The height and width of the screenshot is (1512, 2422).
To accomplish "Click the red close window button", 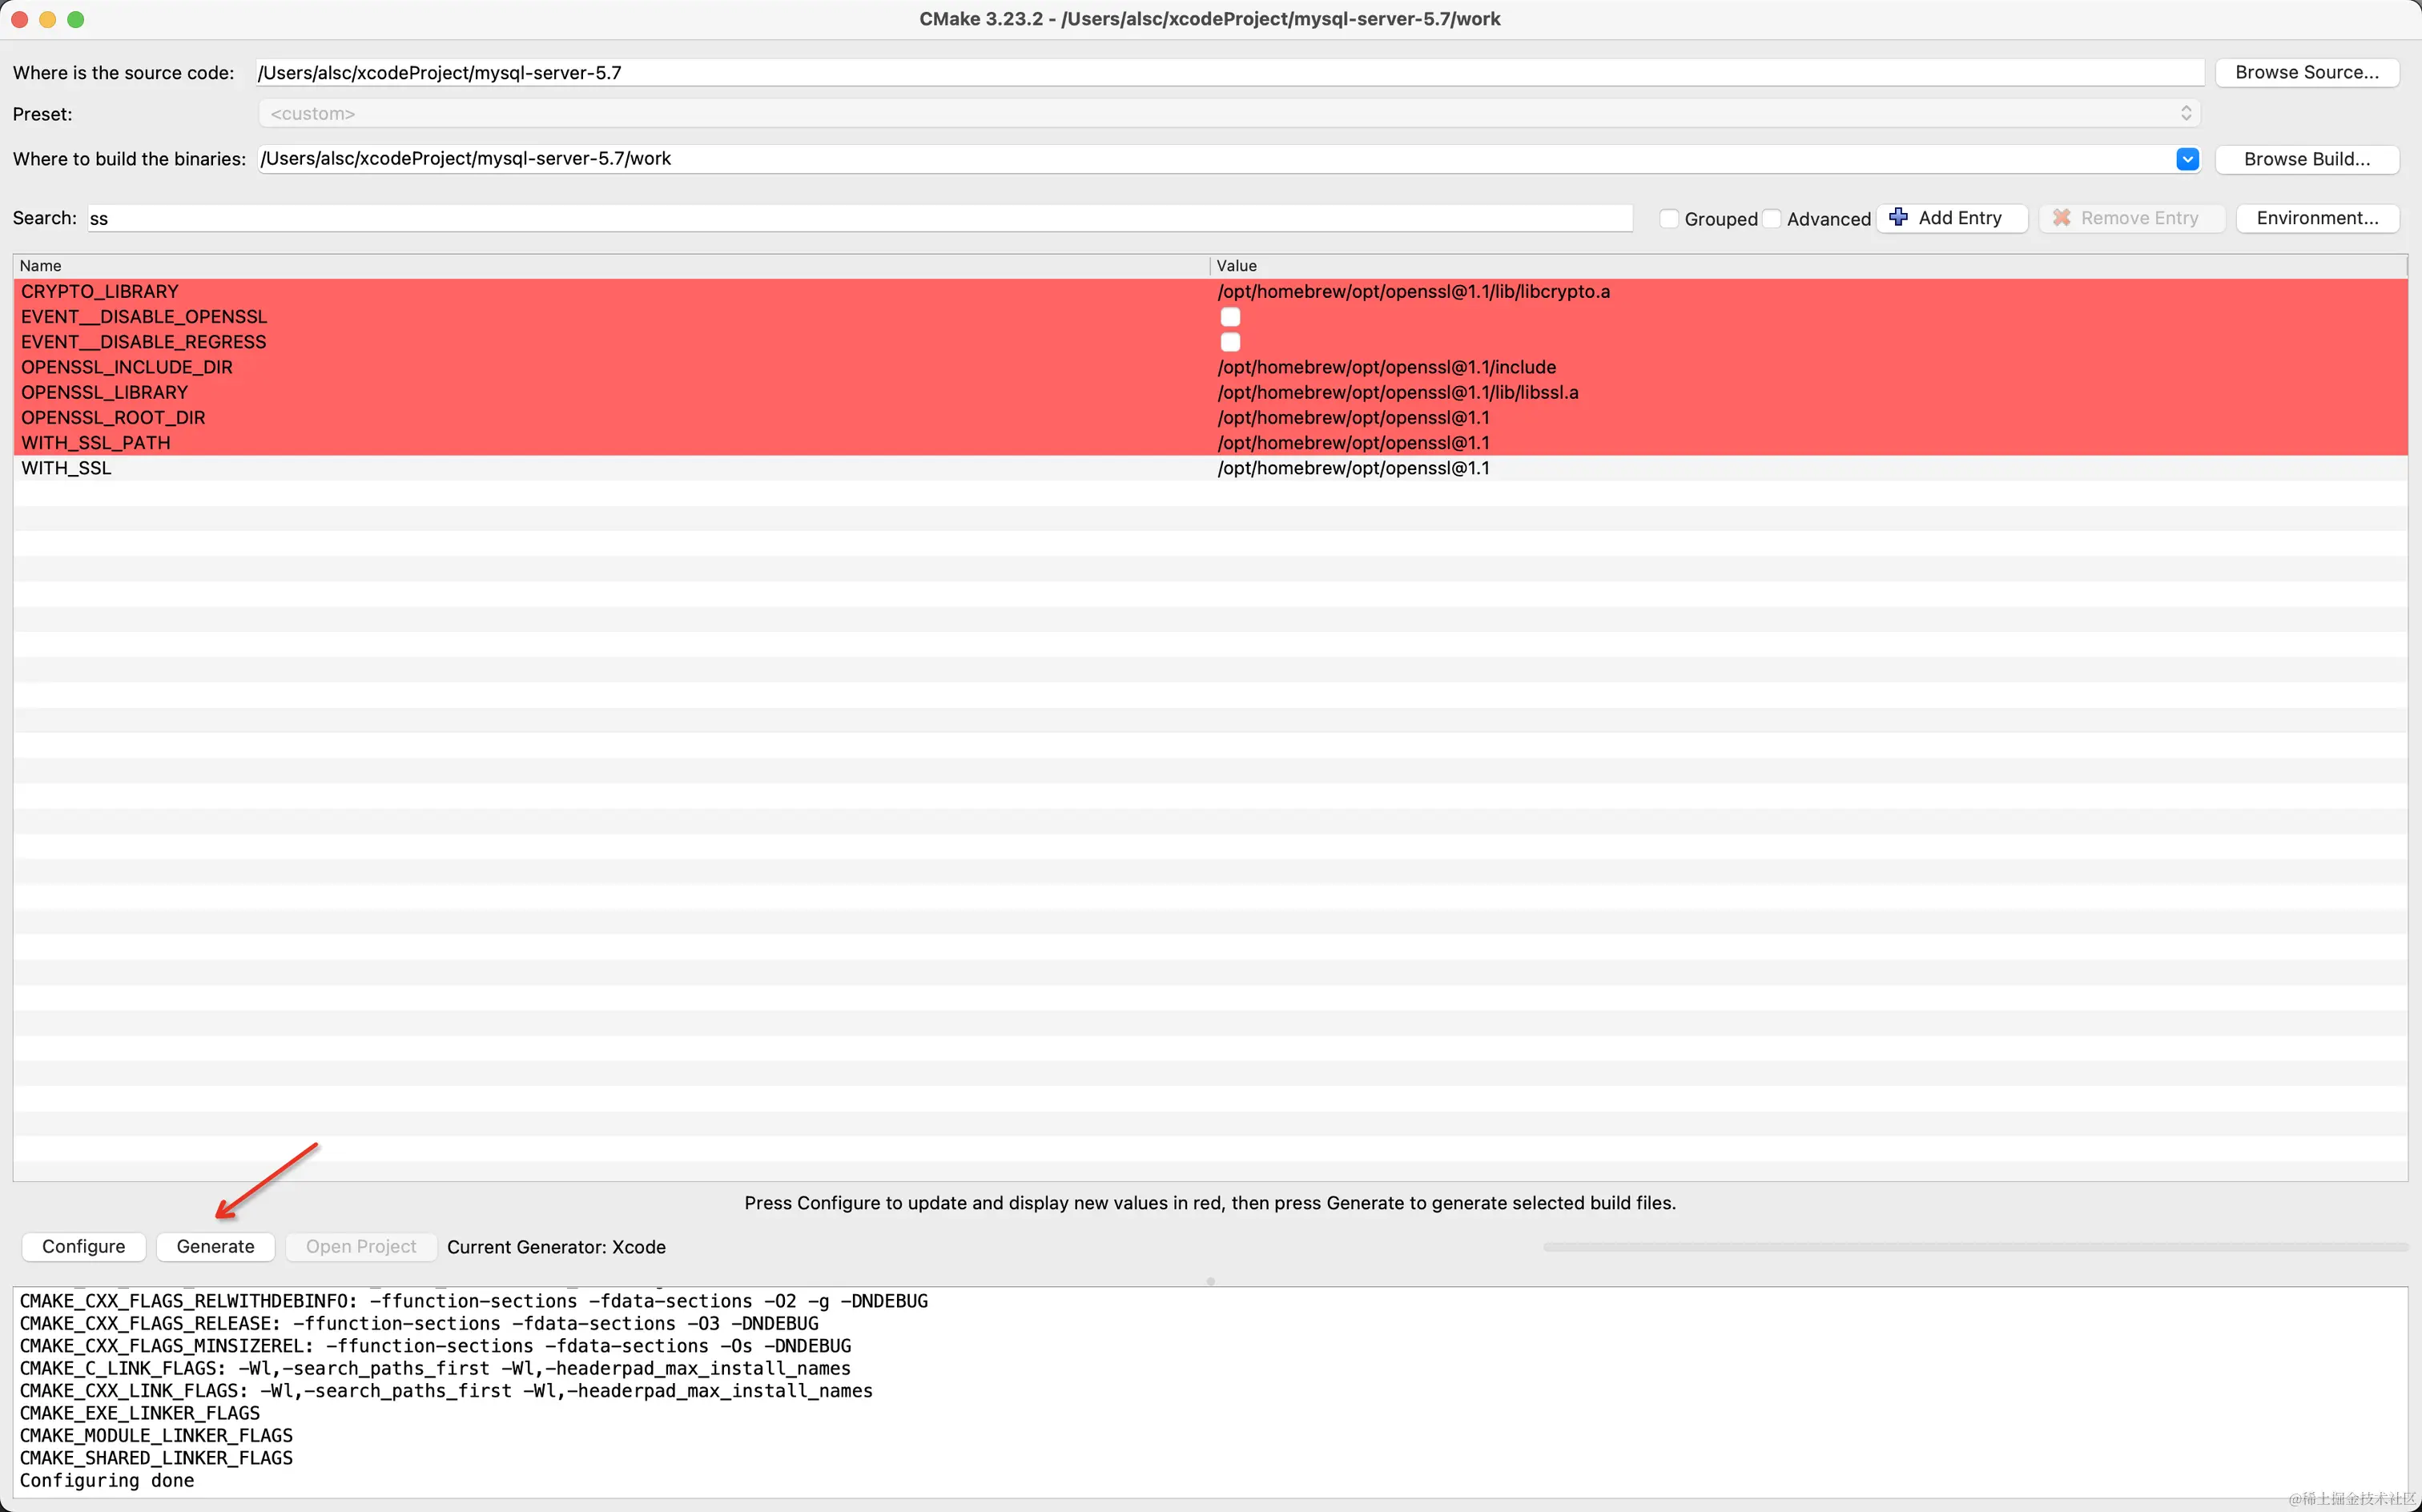I will coord(19,19).
